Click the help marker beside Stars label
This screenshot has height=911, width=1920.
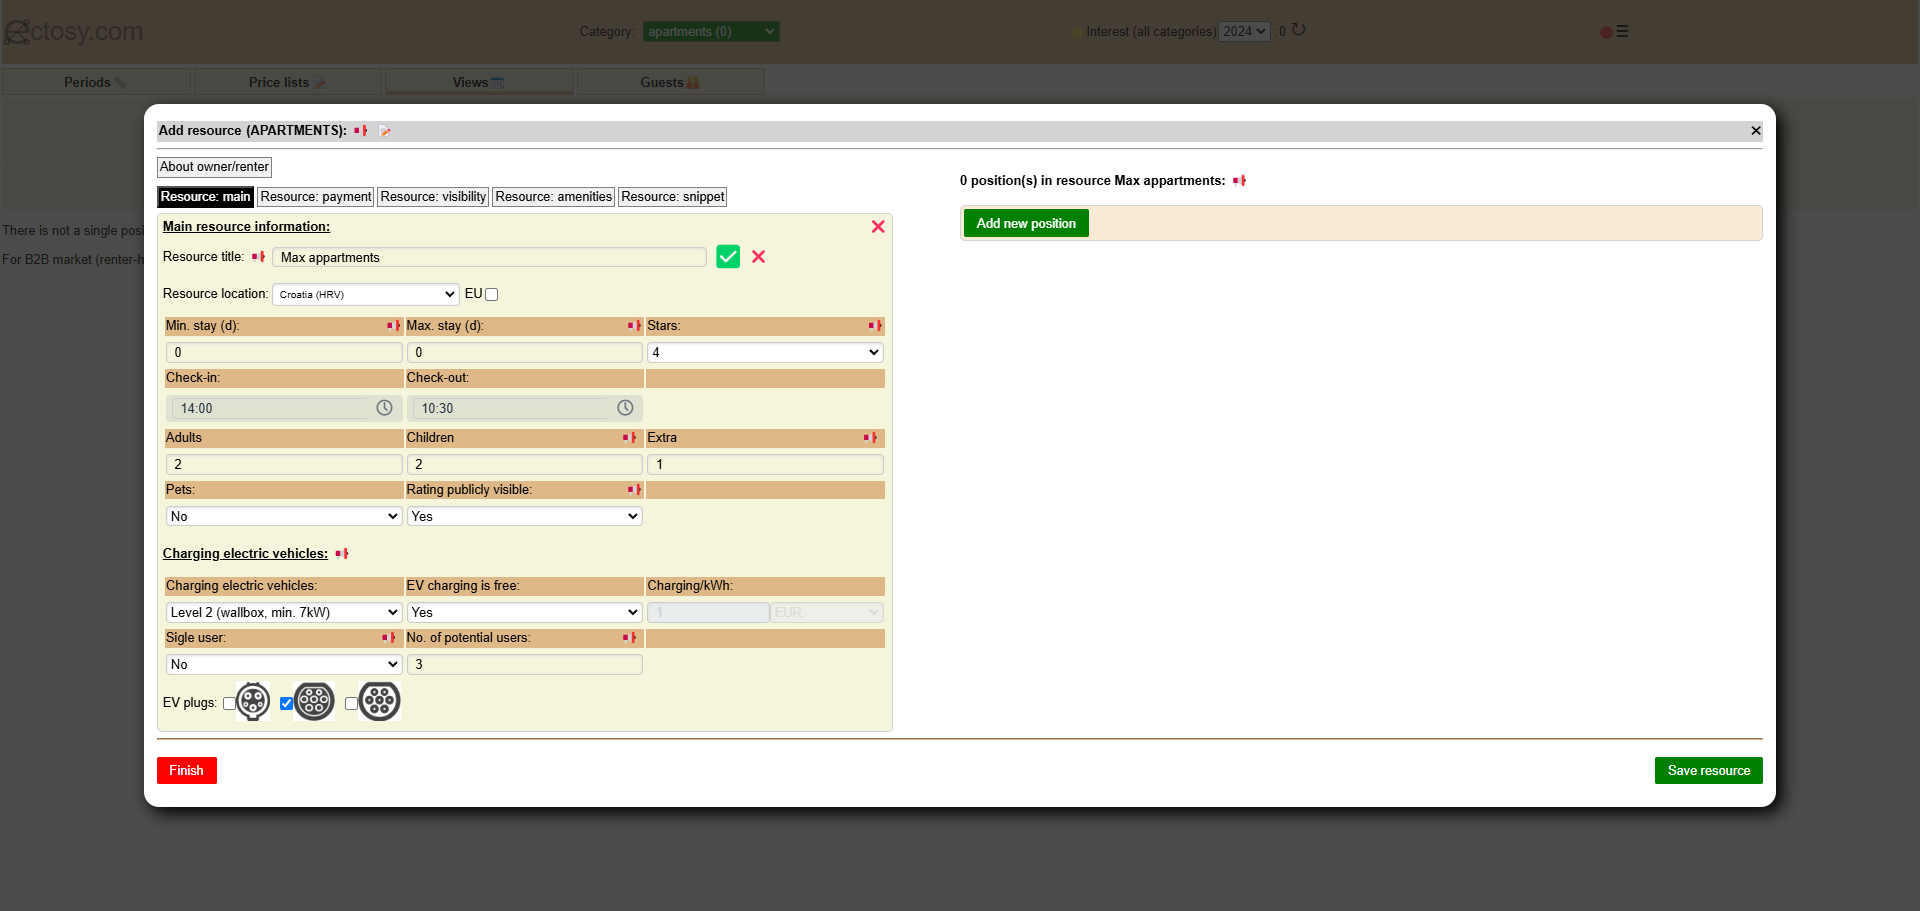click(874, 326)
